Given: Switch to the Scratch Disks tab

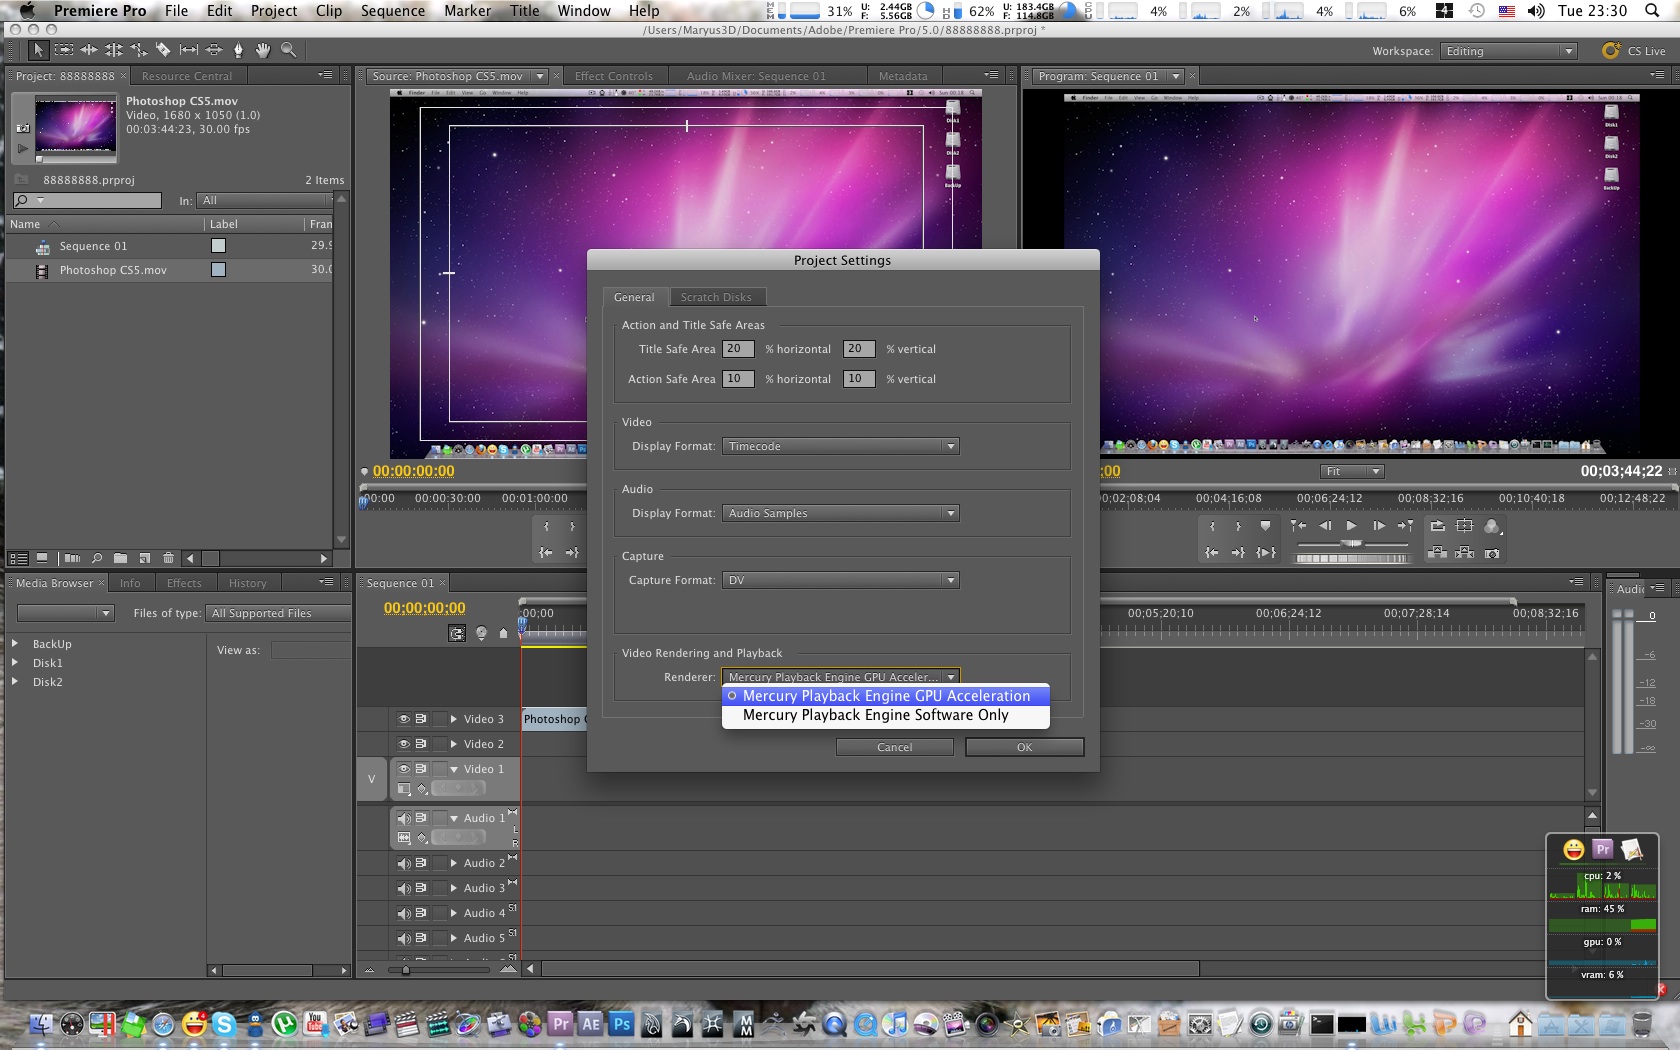Looking at the screenshot, I should [716, 297].
